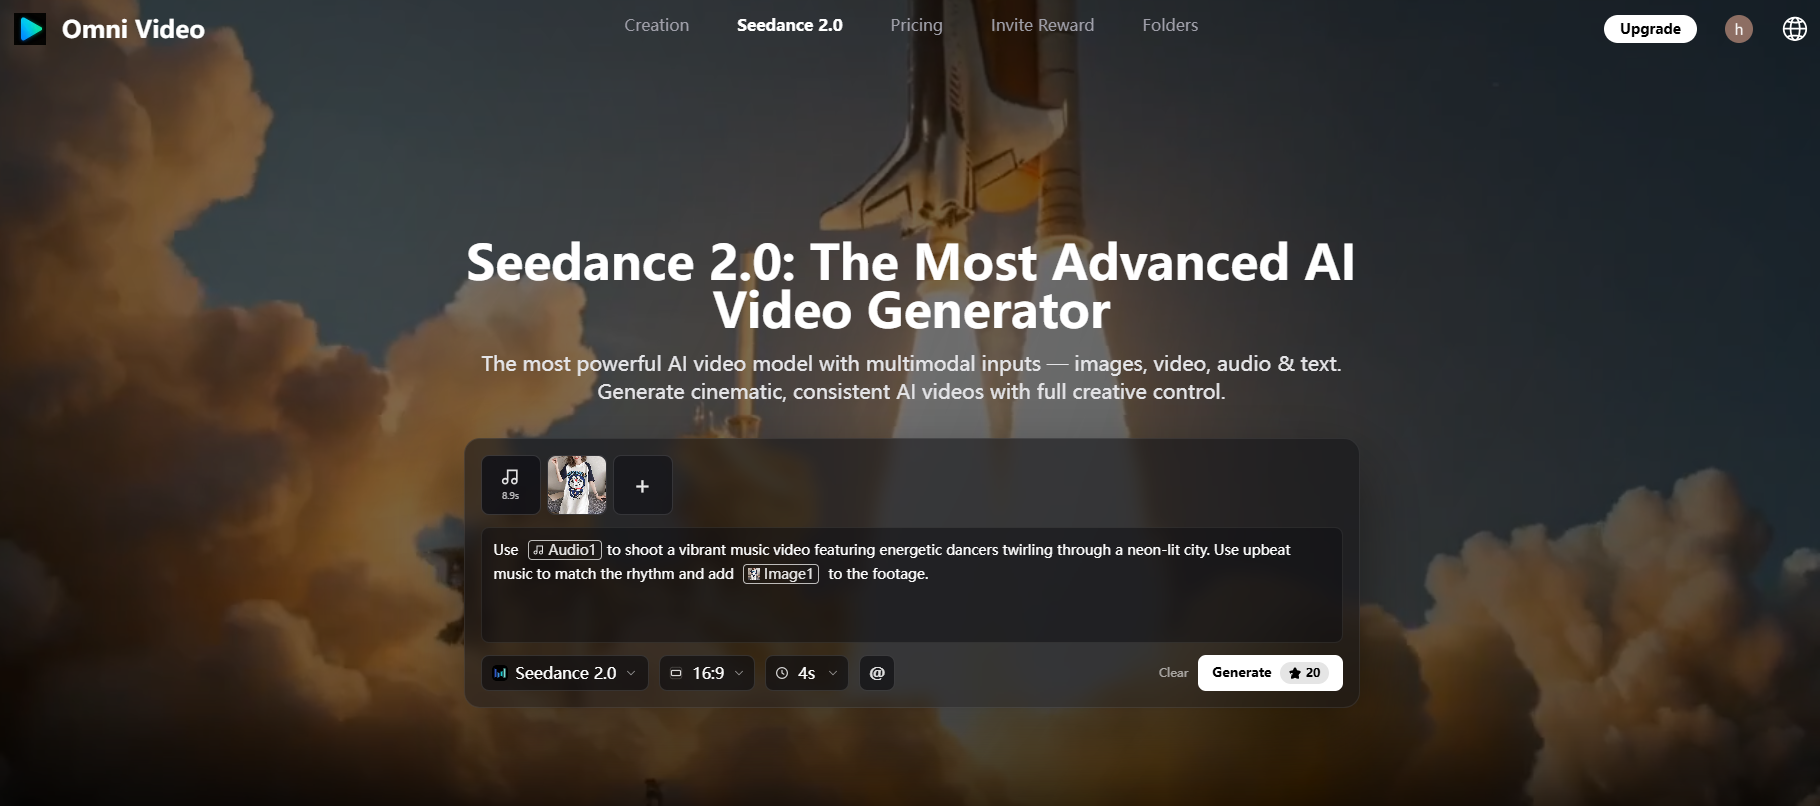
Task: Open the Invite Reward page
Action: (x=1042, y=25)
